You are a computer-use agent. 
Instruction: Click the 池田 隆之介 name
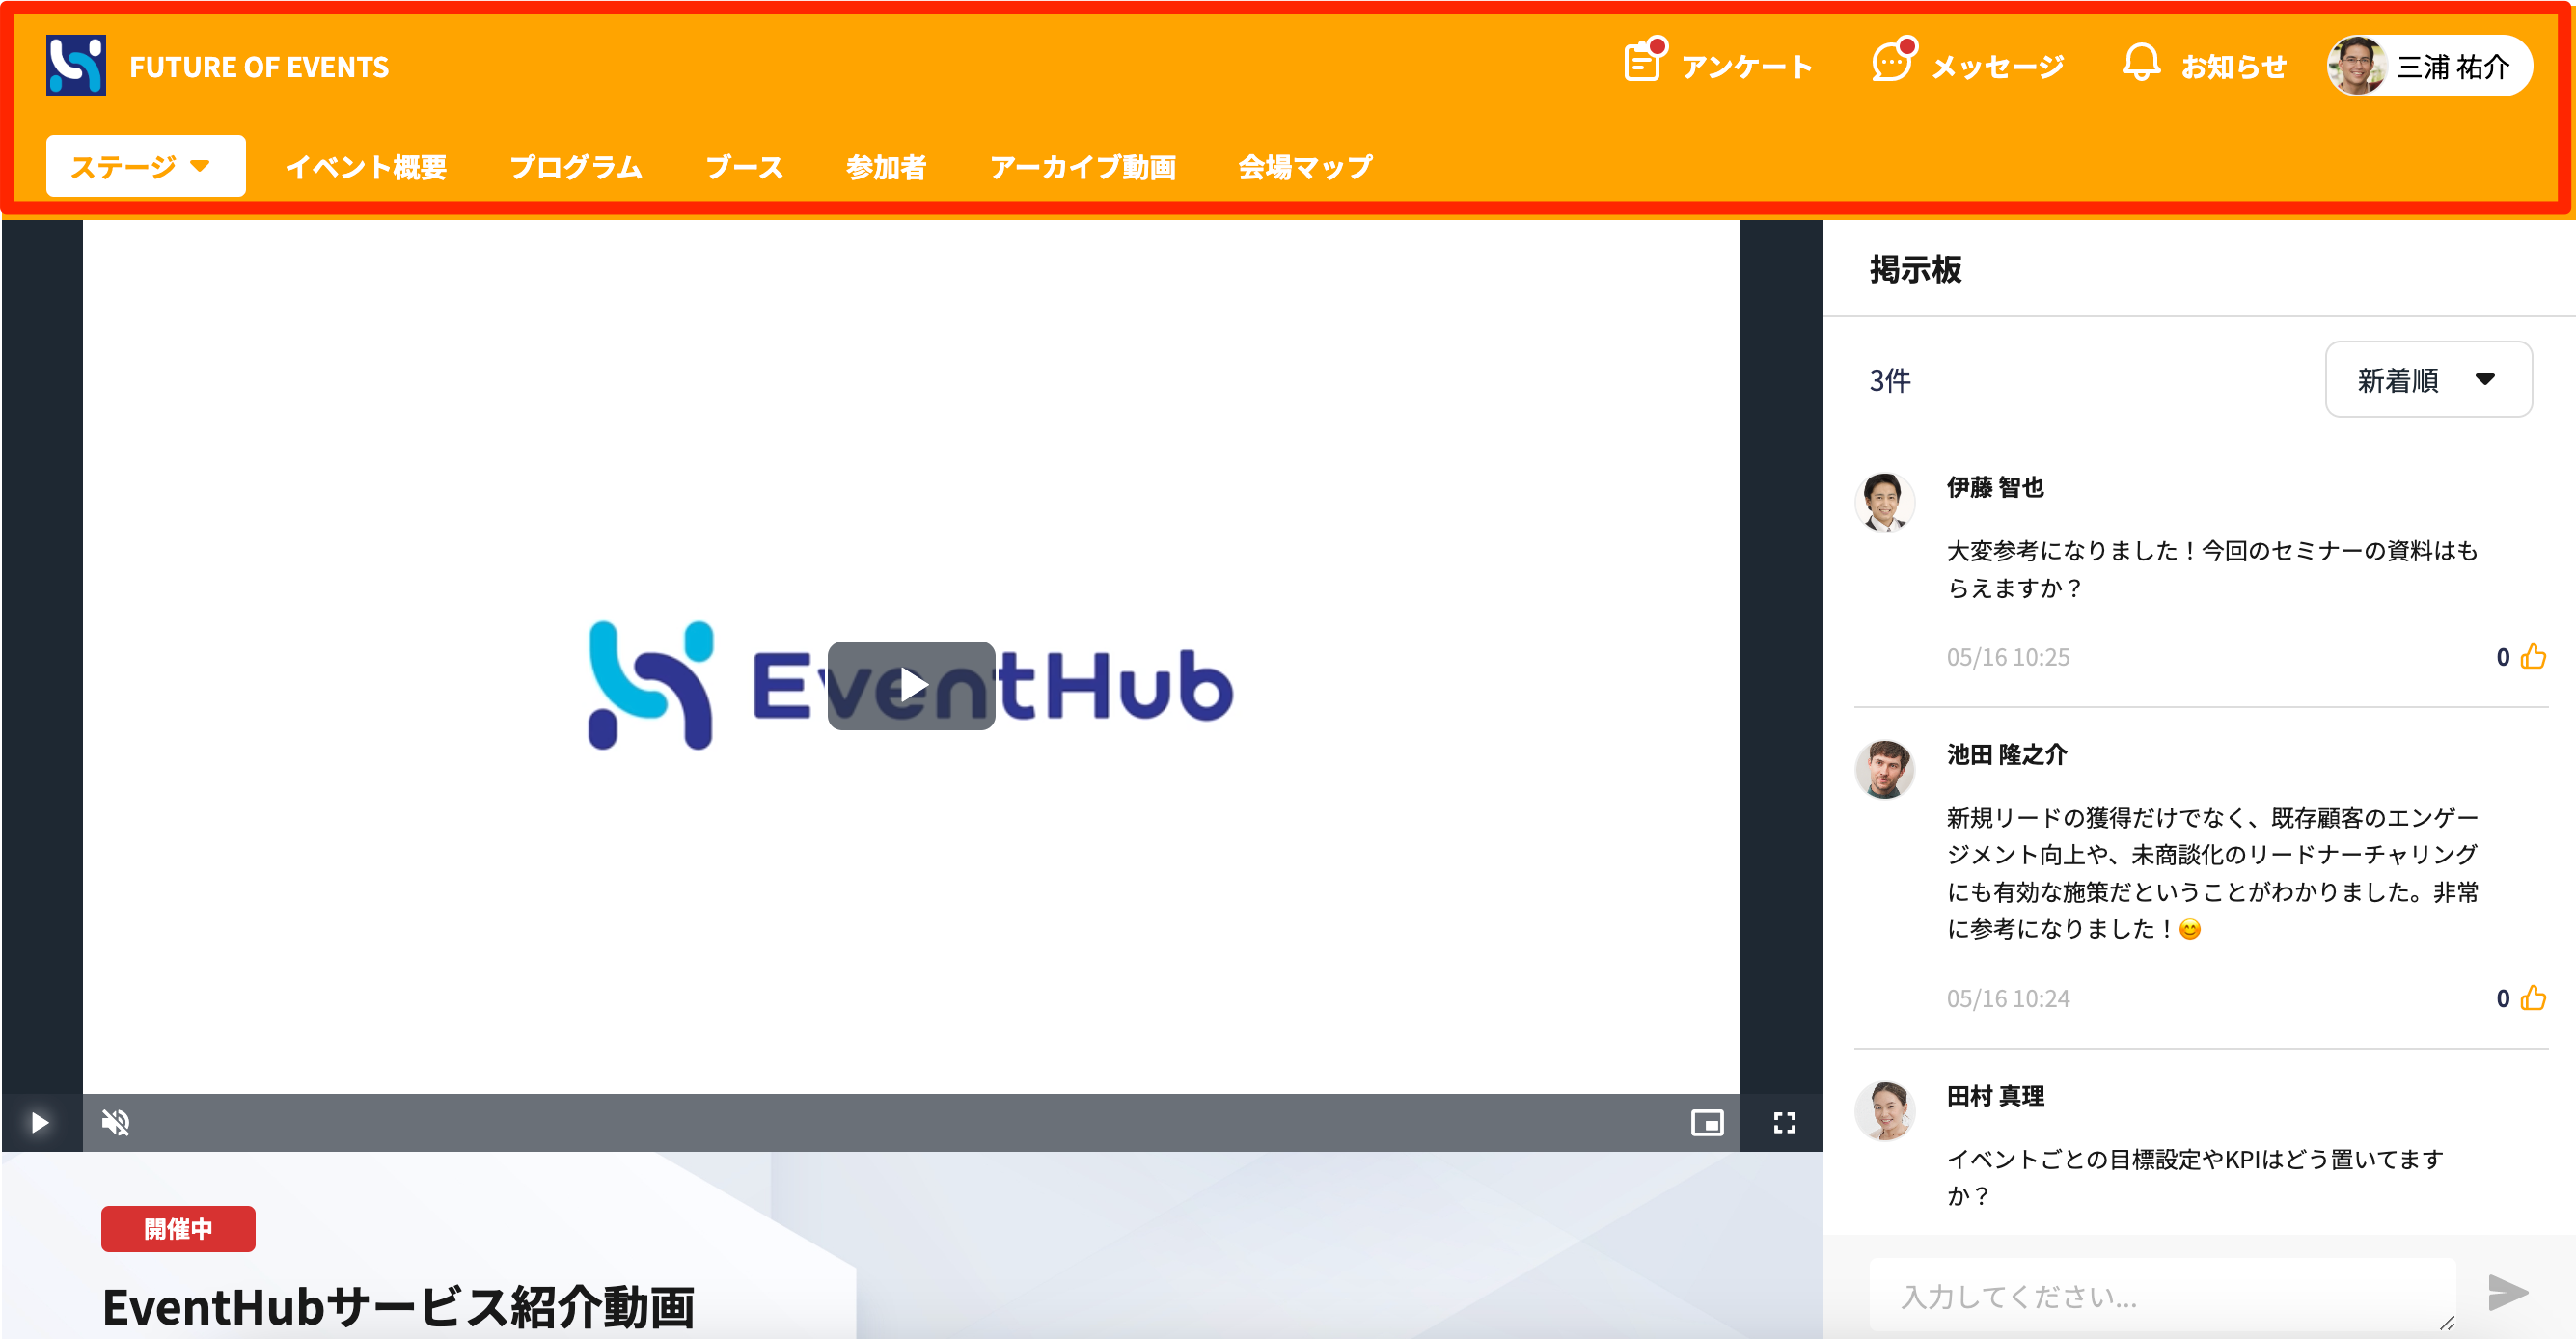pos(2006,755)
